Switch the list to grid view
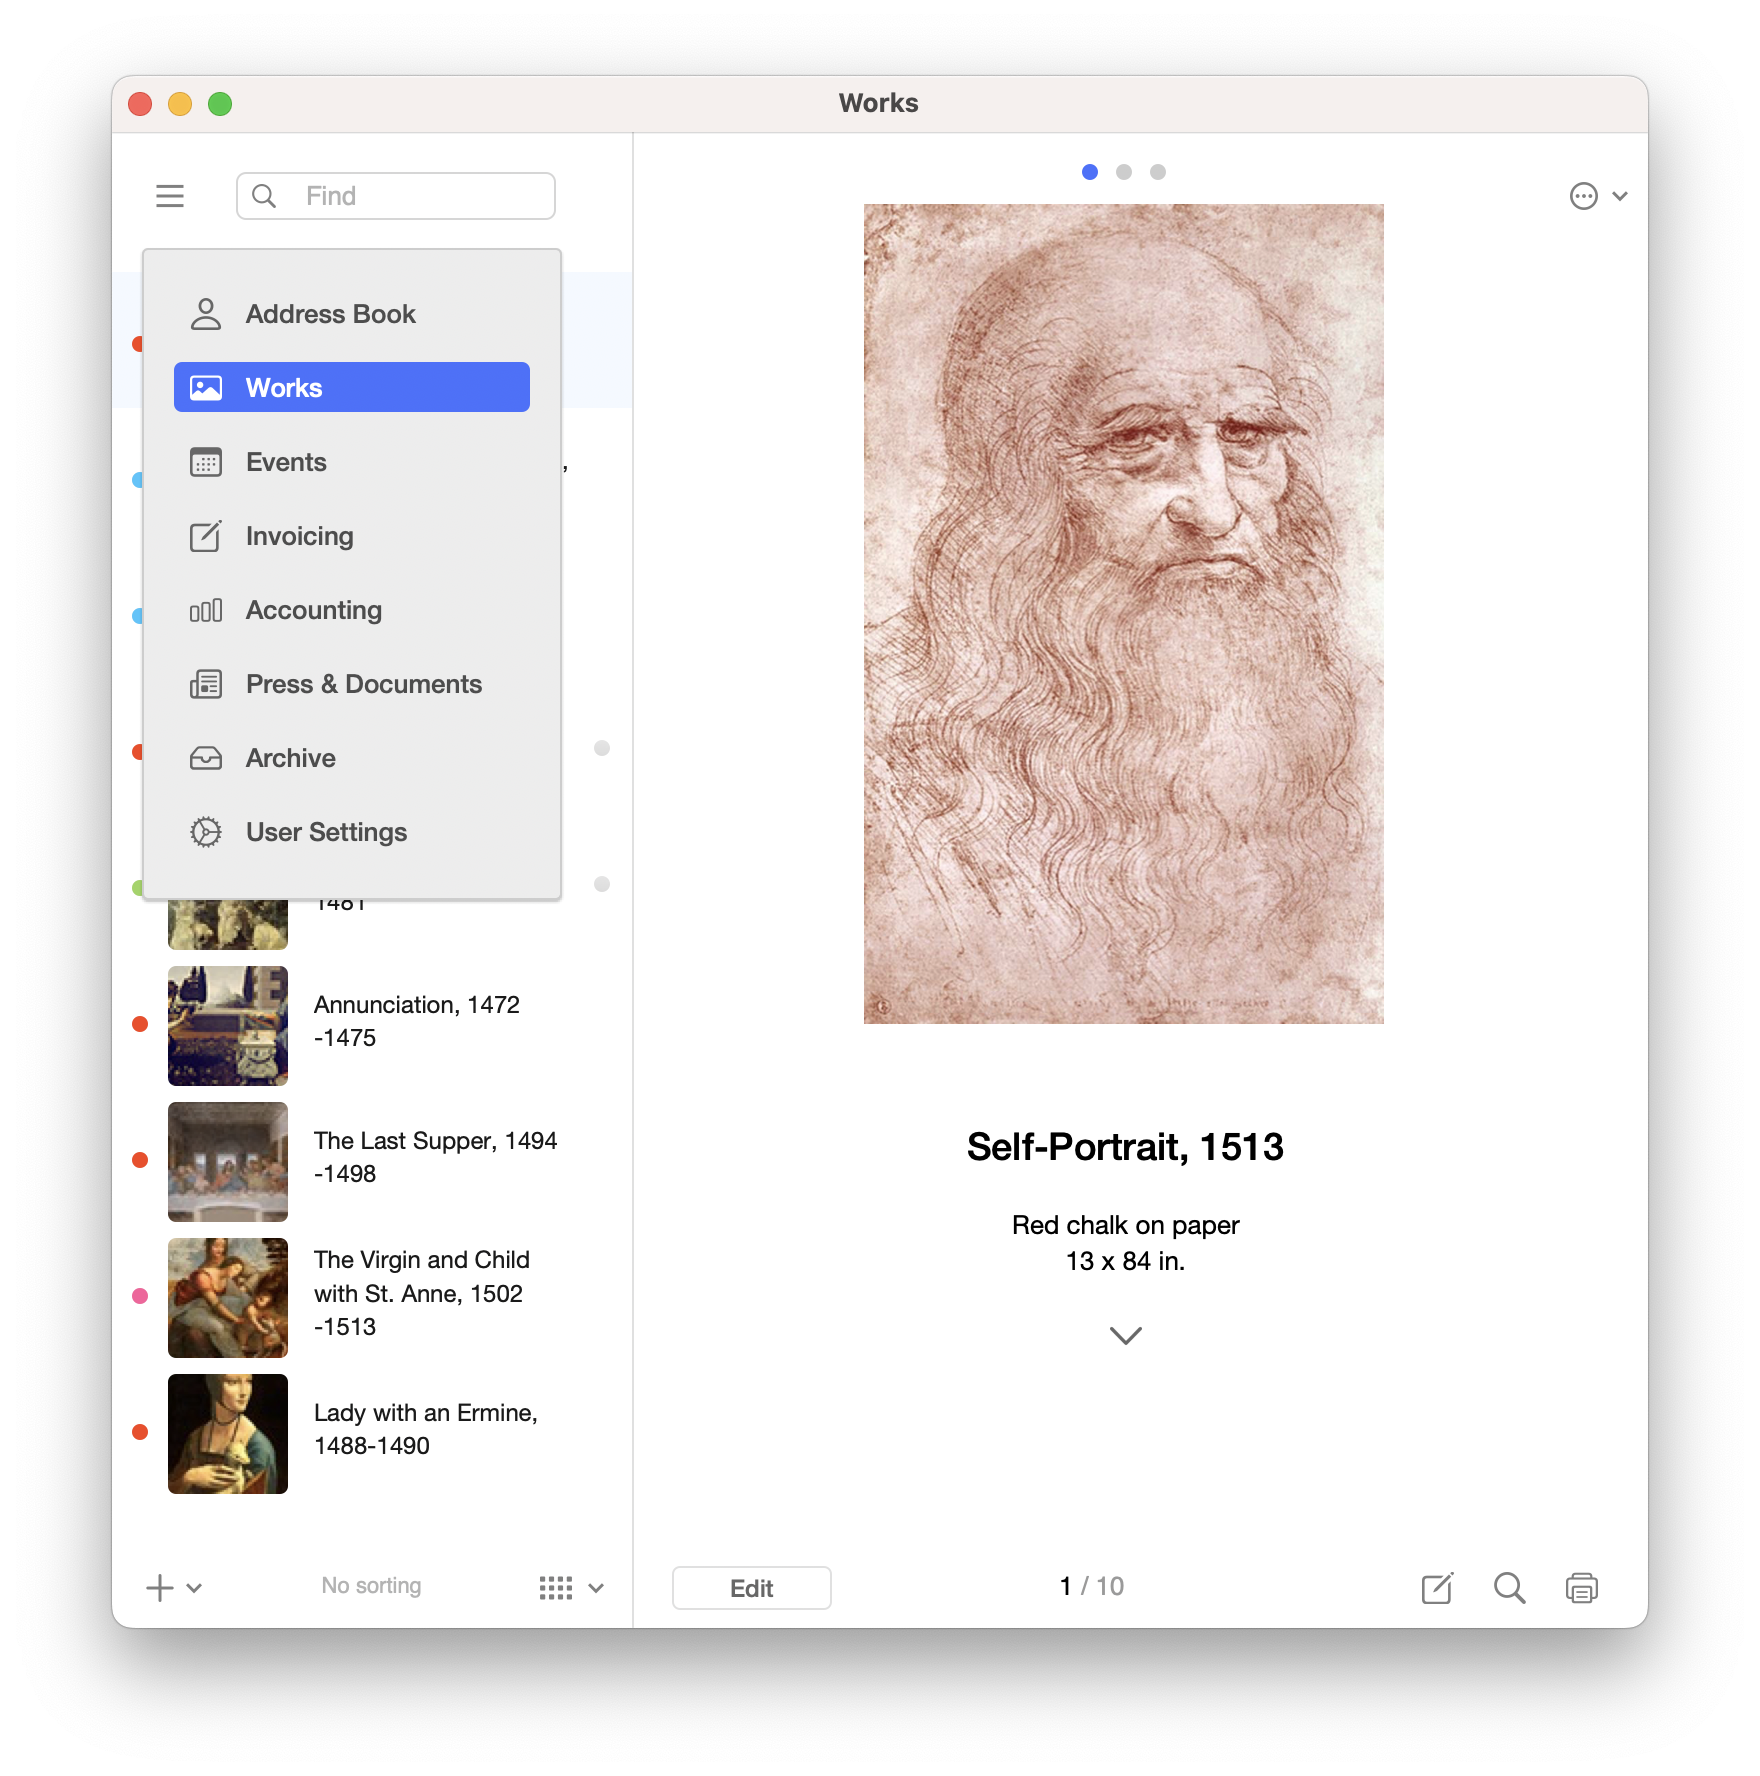The image size is (1760, 1776). (x=555, y=1587)
